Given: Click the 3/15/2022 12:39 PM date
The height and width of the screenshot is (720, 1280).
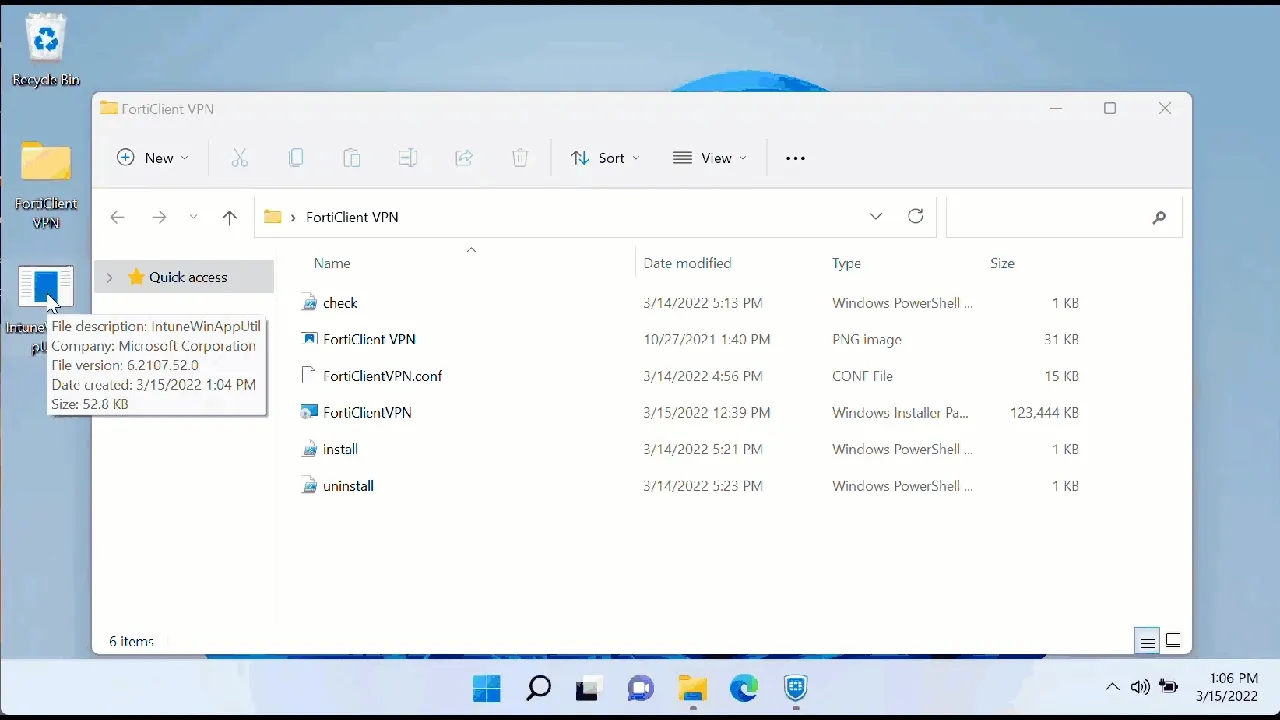Looking at the screenshot, I should [707, 412].
